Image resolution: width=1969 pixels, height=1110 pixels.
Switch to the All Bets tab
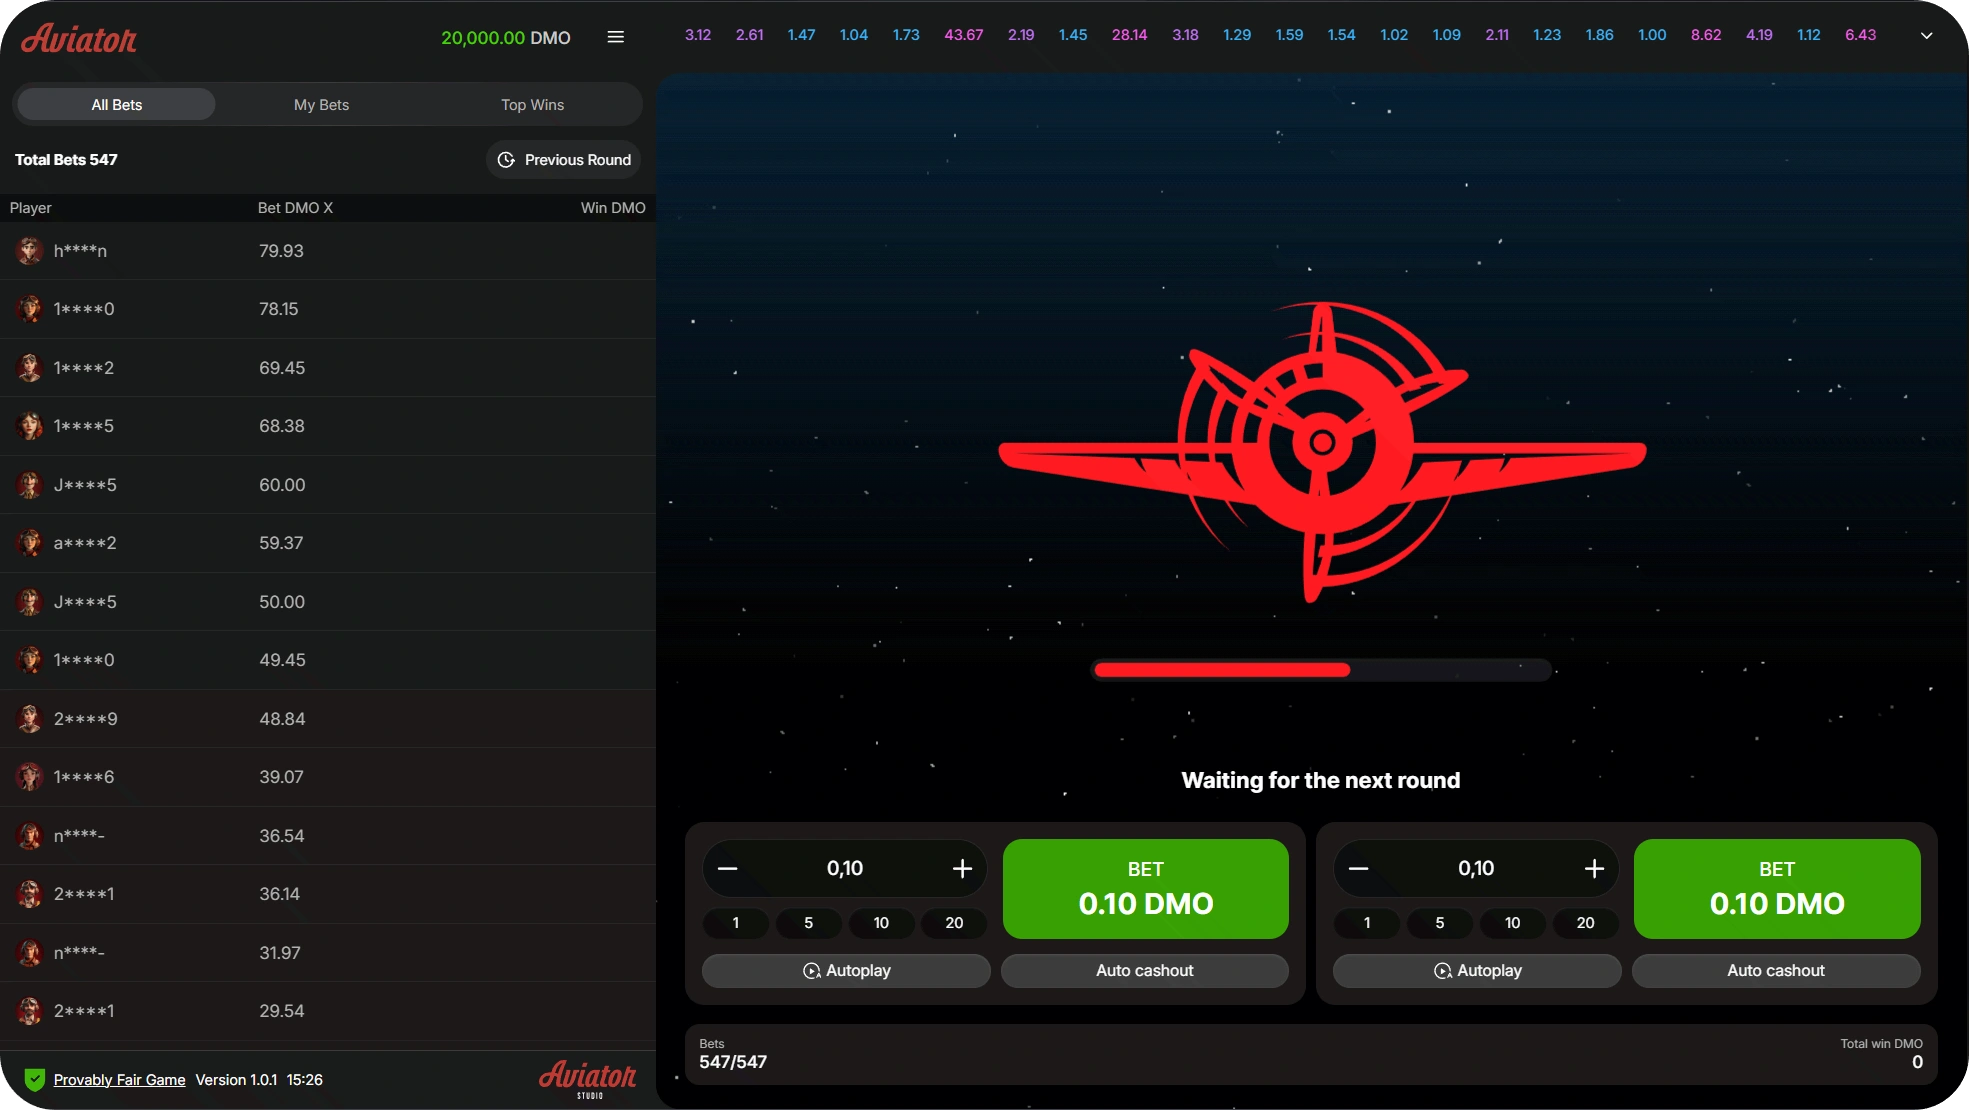tap(117, 104)
